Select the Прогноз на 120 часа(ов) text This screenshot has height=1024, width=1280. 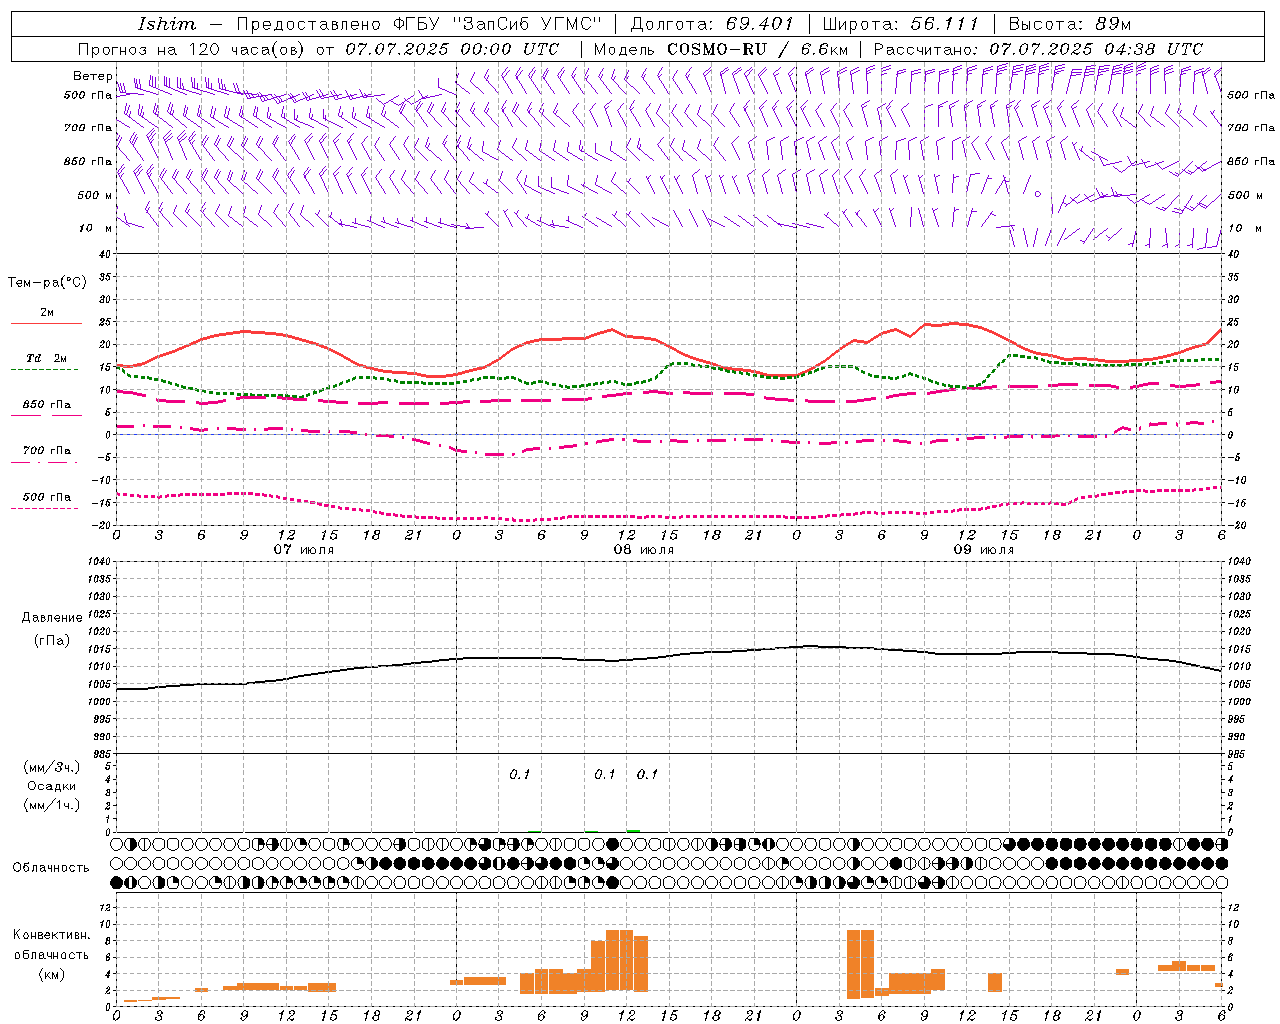coord(193,49)
